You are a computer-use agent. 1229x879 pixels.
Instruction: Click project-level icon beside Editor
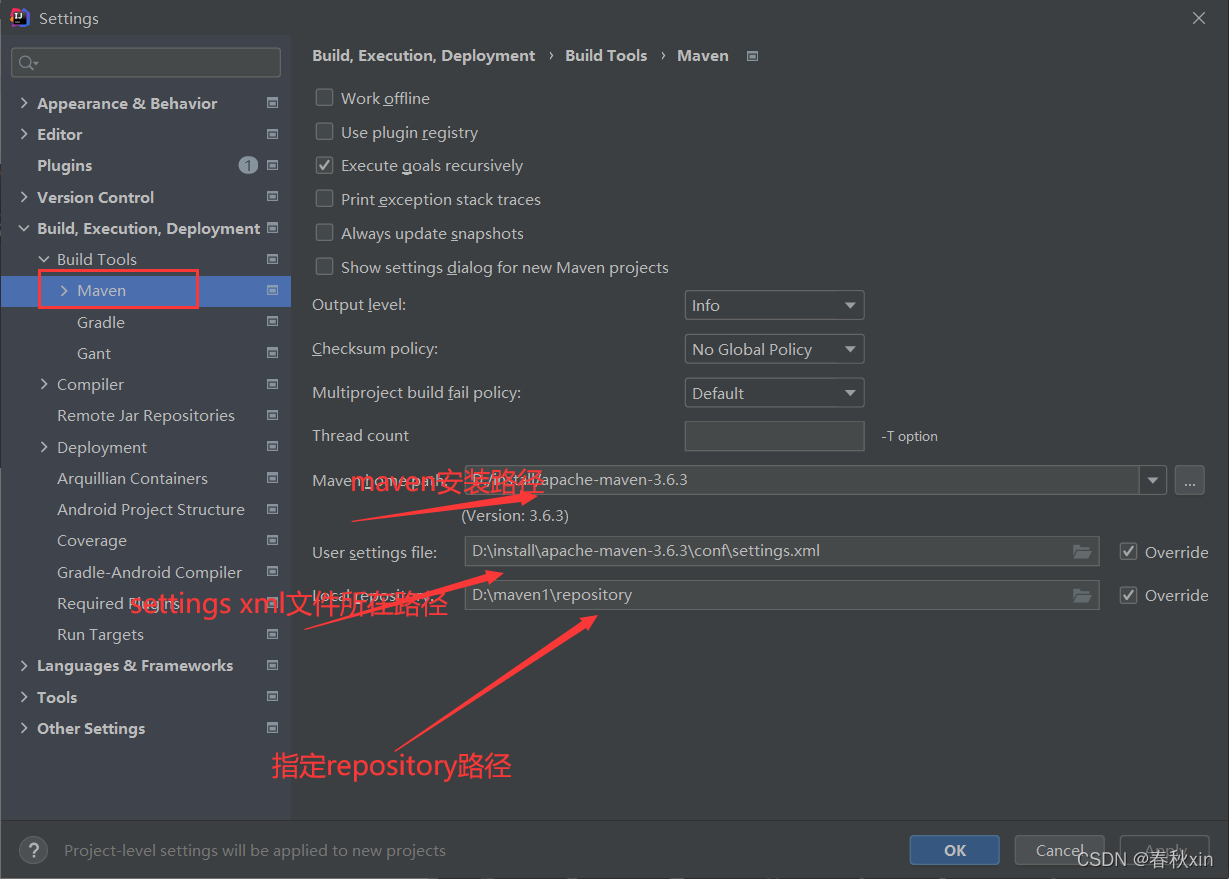(272, 134)
